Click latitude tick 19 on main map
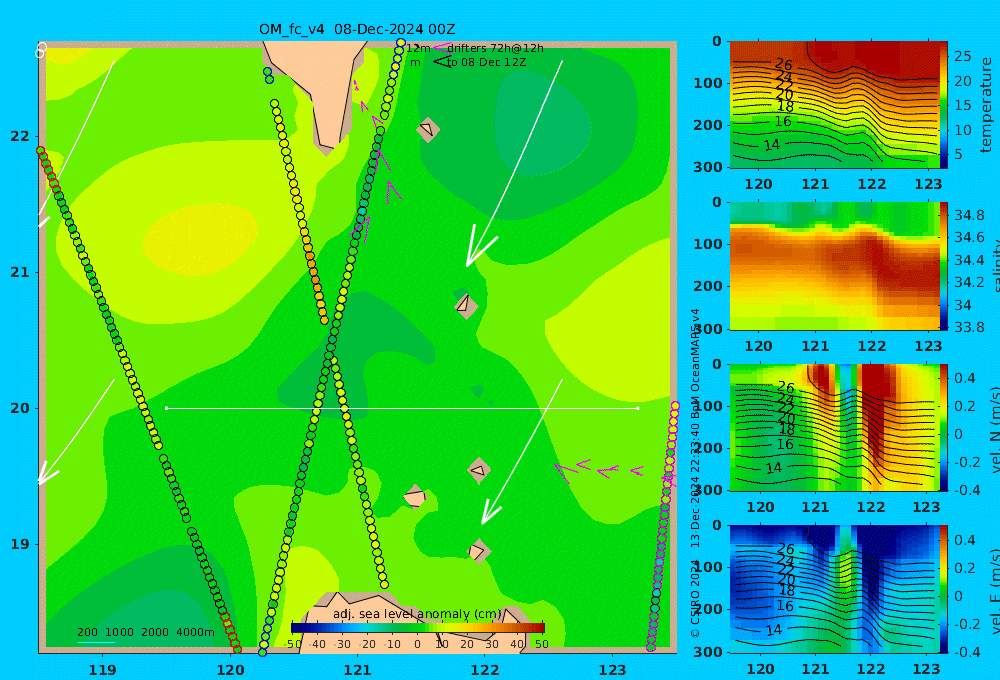This screenshot has width=1000, height=680. [20, 544]
